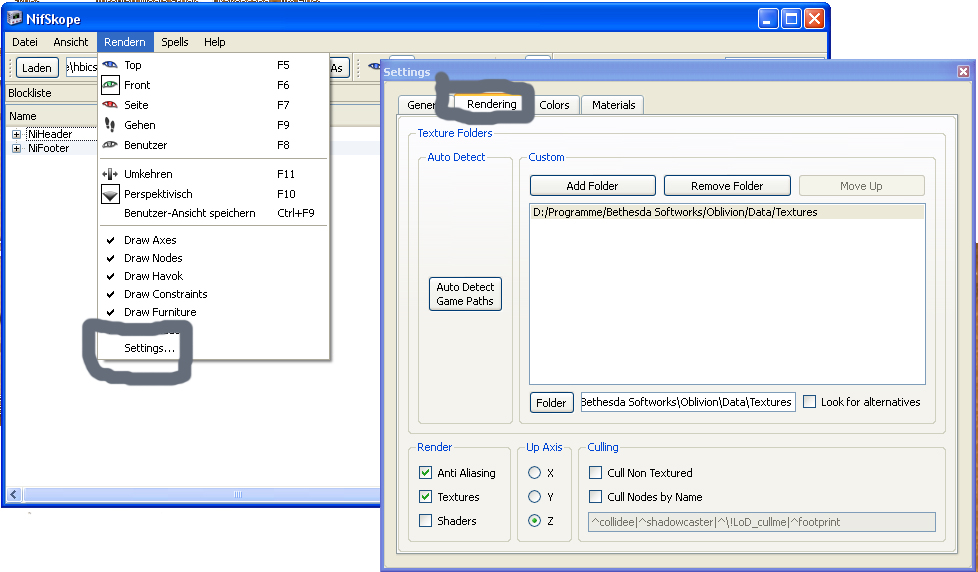
Task: Open the Materials tab
Action: coord(613,105)
